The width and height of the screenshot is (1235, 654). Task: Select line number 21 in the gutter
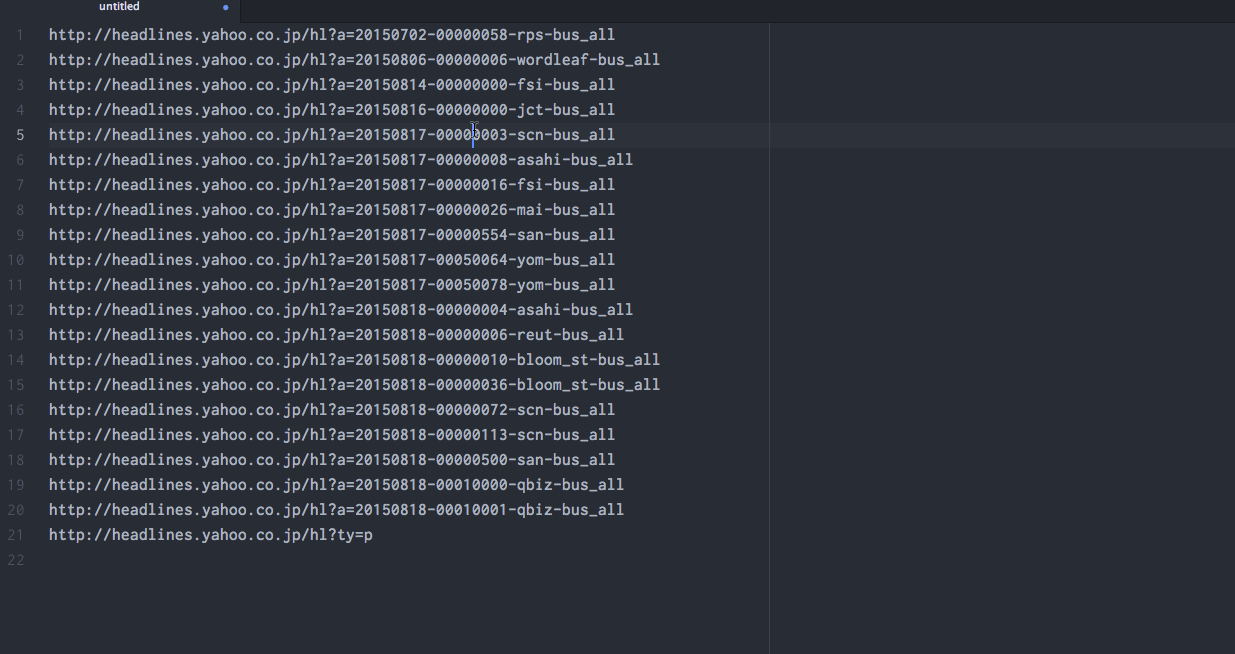[16, 535]
